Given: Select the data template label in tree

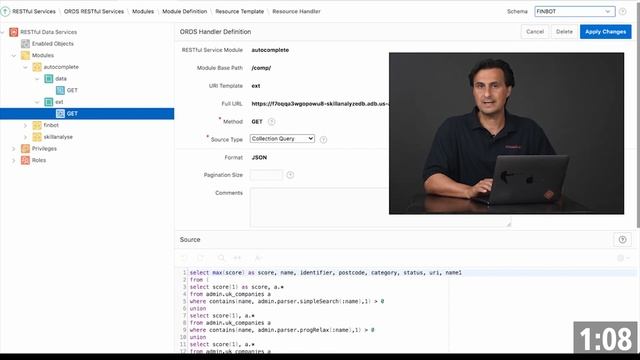Looking at the screenshot, I should (61, 78).
